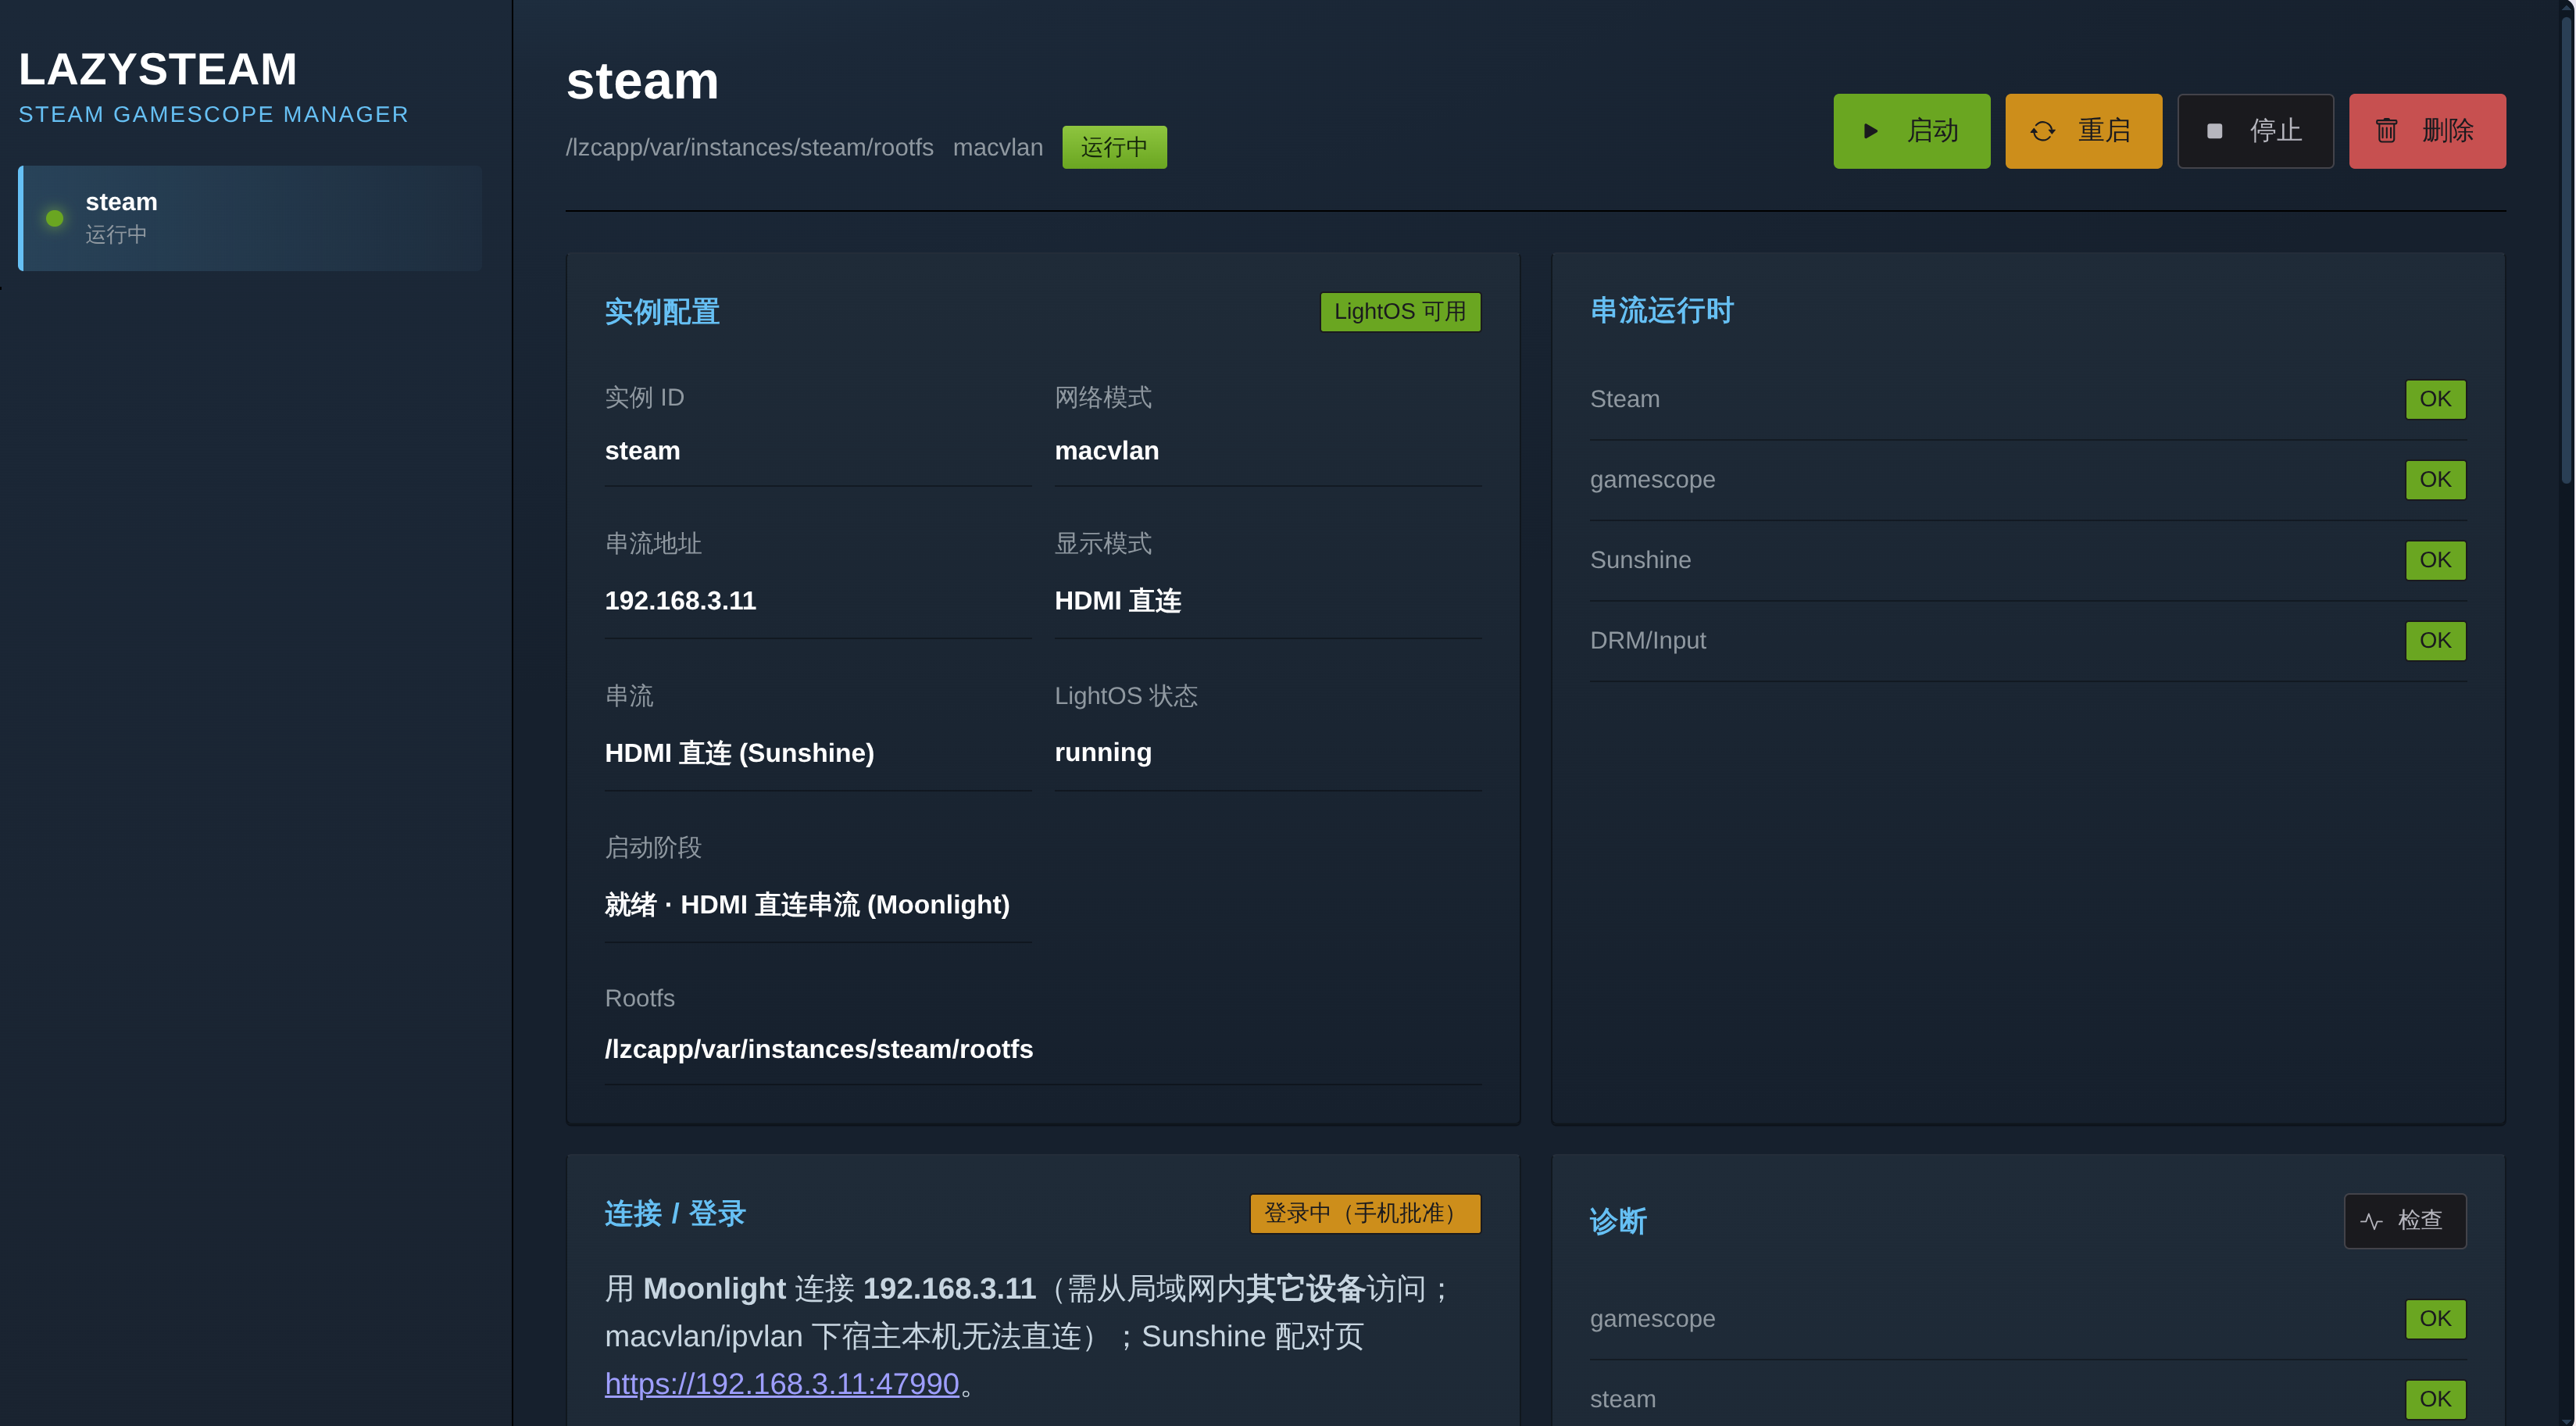The width and height of the screenshot is (2576, 1426).
Task: Click the 实例 ID field label
Action: 644,398
